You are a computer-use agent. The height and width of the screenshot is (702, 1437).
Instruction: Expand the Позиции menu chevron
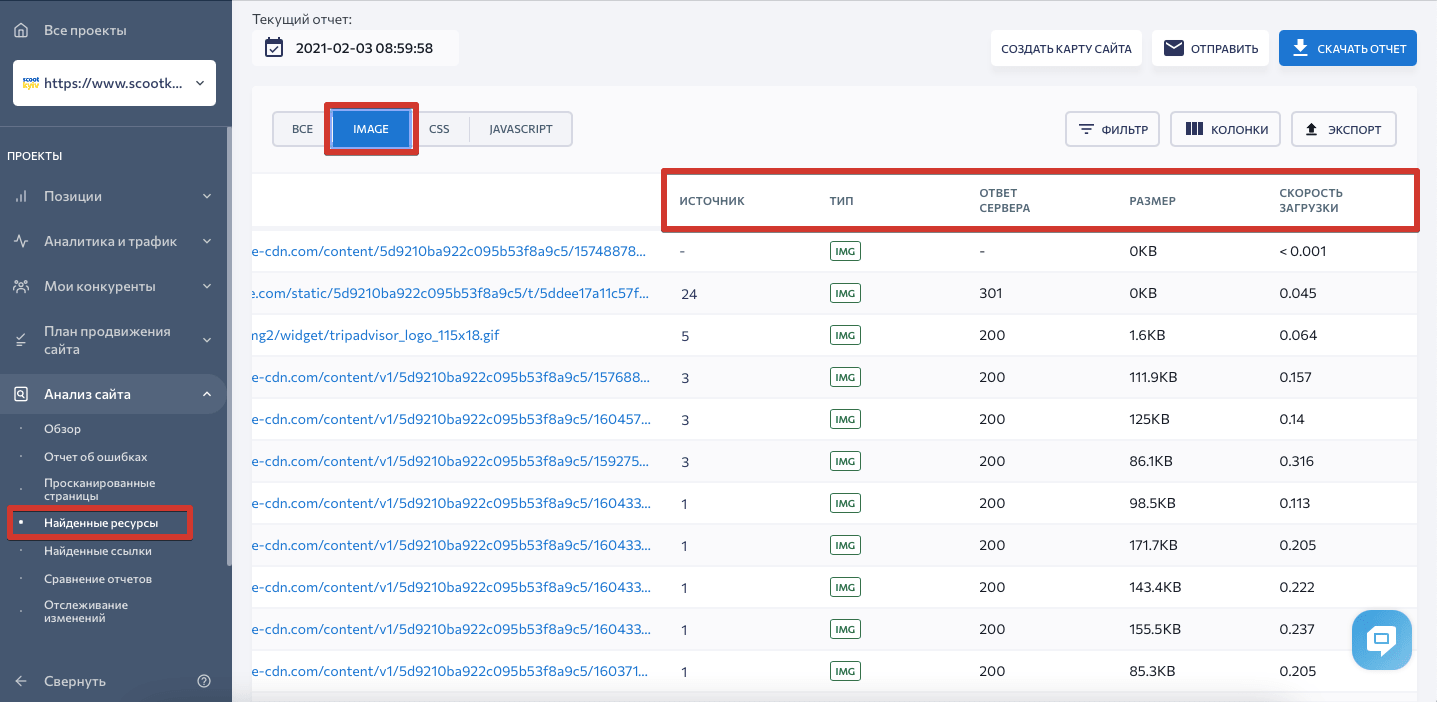tap(207, 197)
